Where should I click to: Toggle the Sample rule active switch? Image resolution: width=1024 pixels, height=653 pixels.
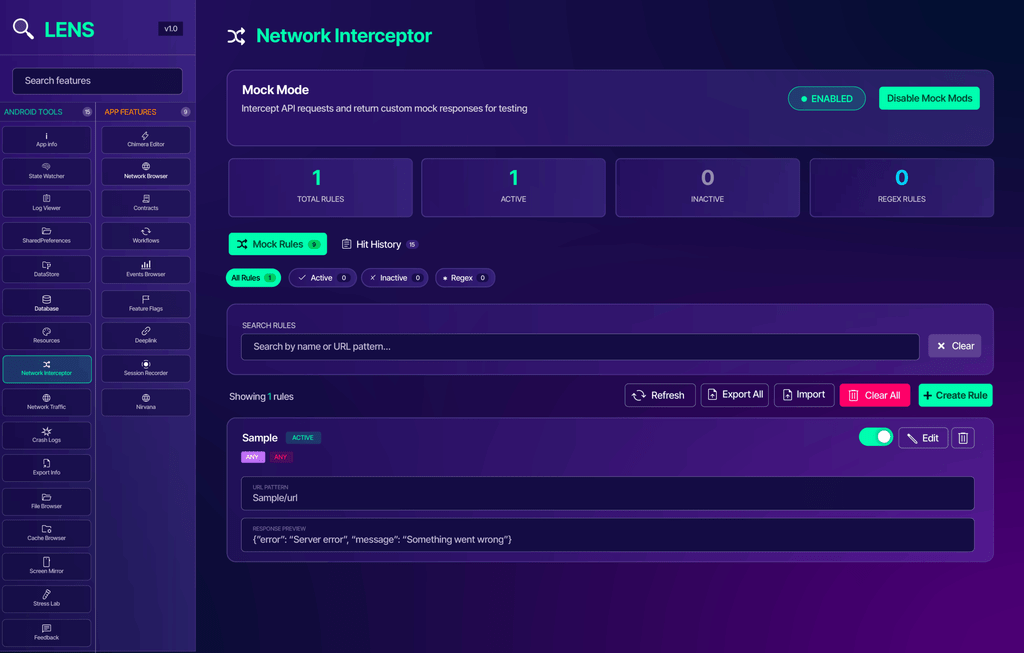coord(875,437)
